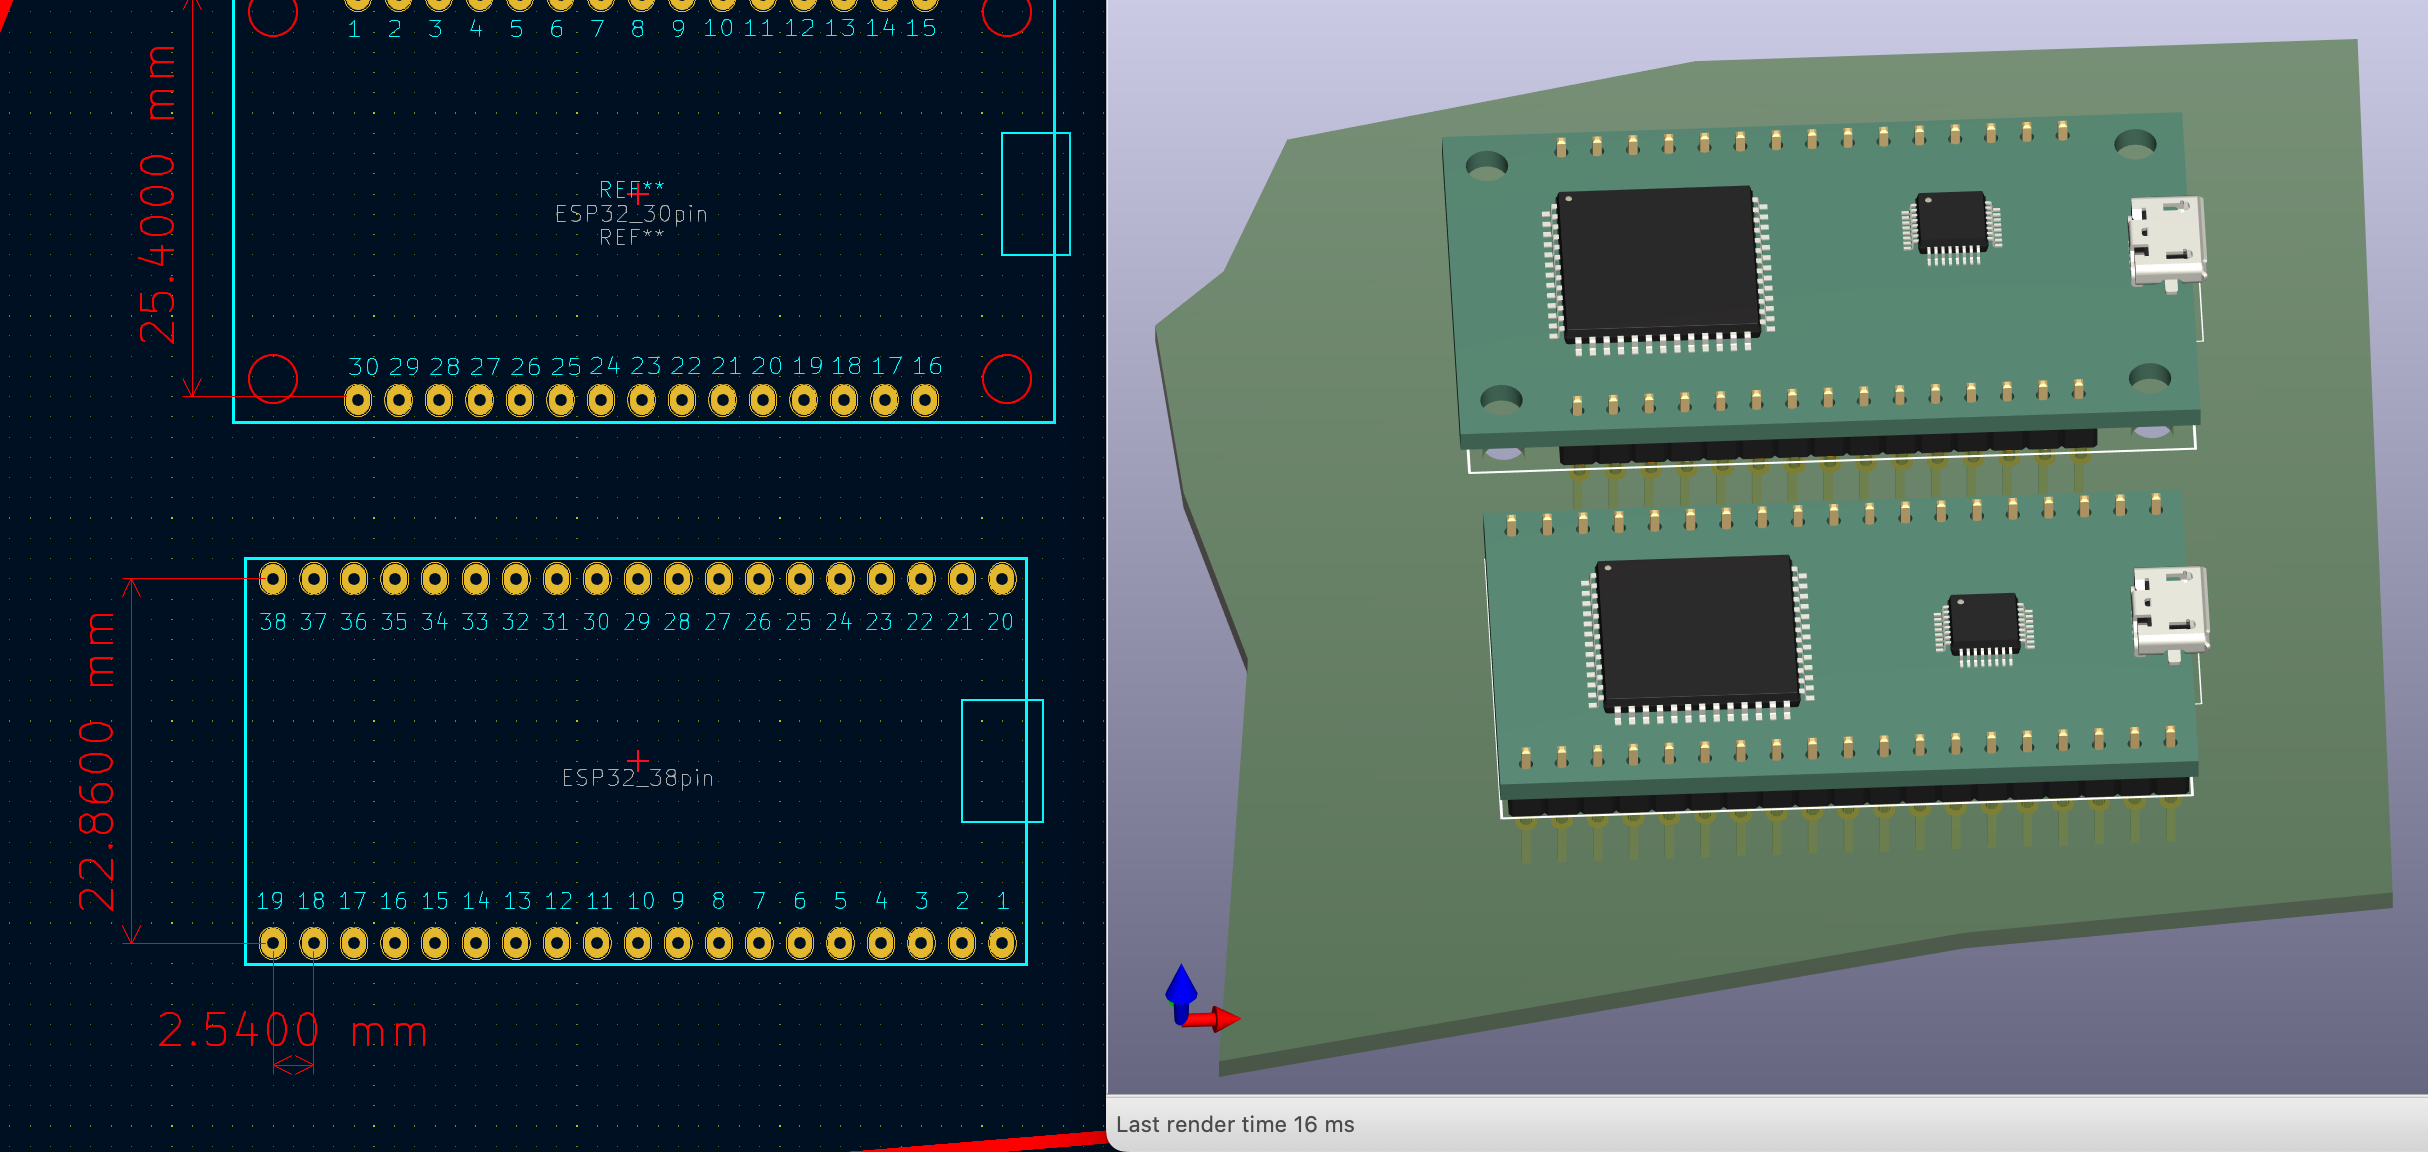
Task: Select the ESP32_38pin footprint value text
Action: tap(638, 778)
